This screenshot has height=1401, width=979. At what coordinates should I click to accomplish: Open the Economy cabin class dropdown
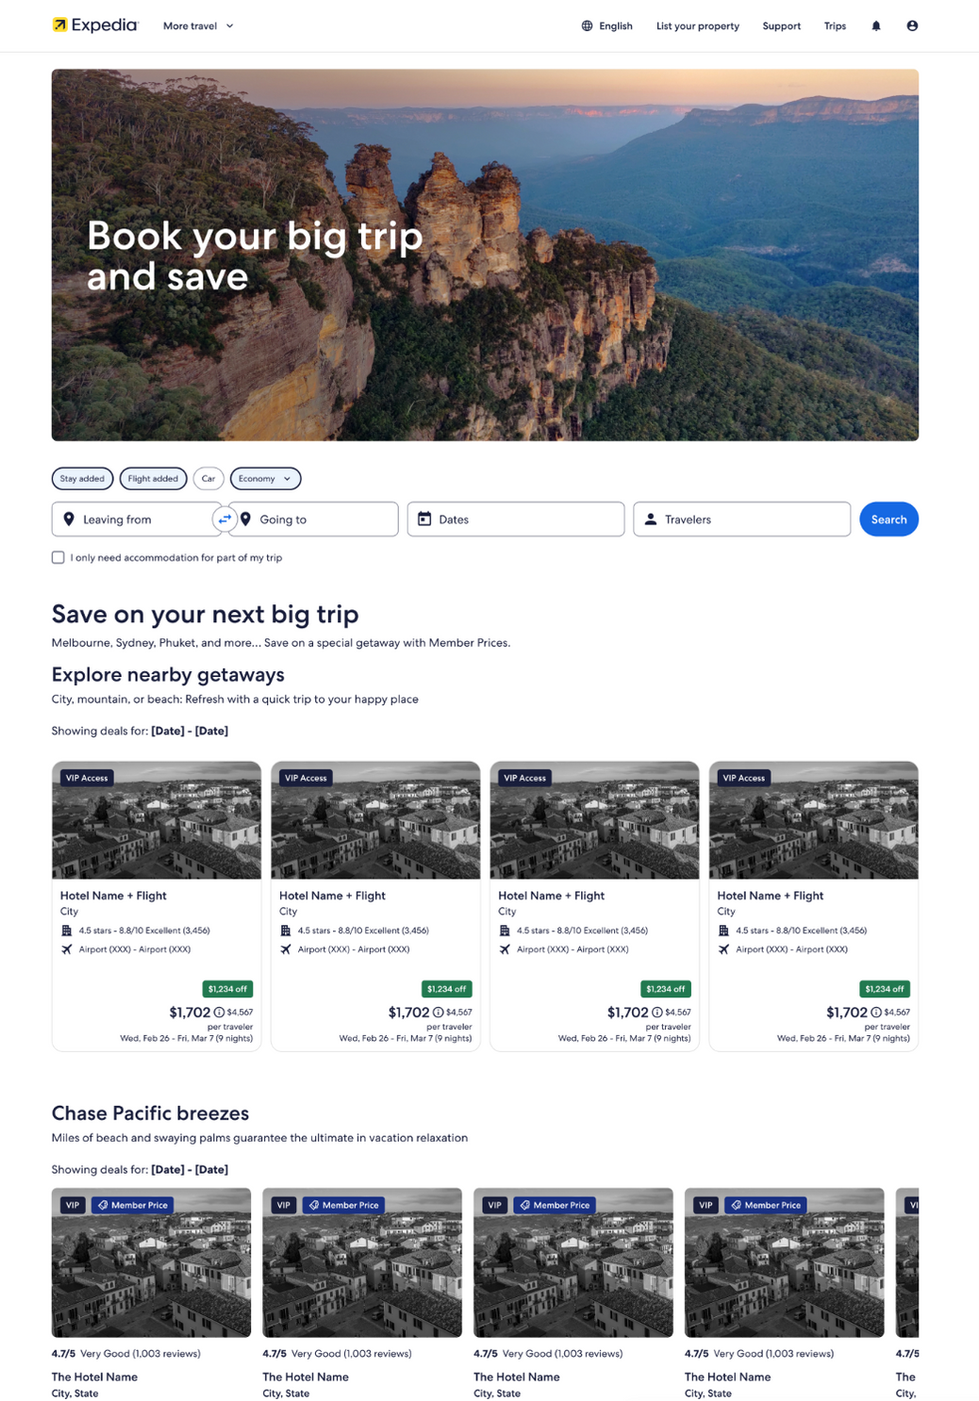265,479
